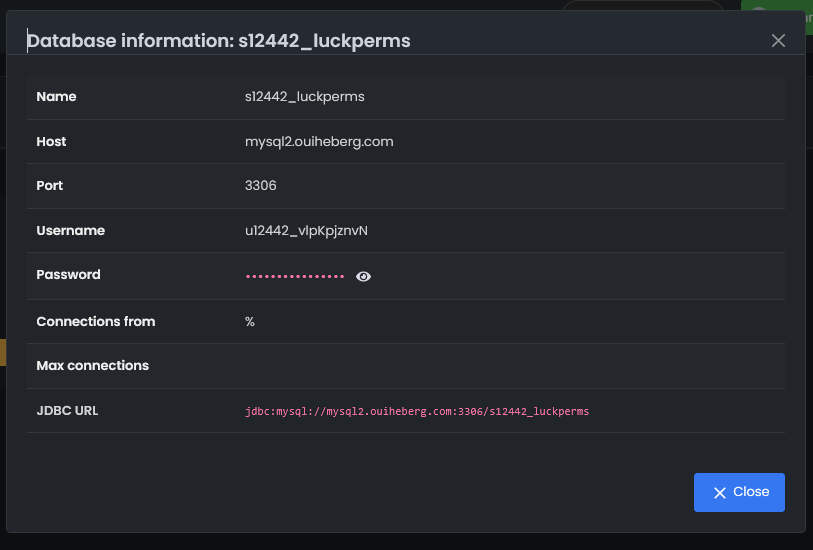813x550 pixels.
Task: Click the Username row label
Action: (x=70, y=231)
